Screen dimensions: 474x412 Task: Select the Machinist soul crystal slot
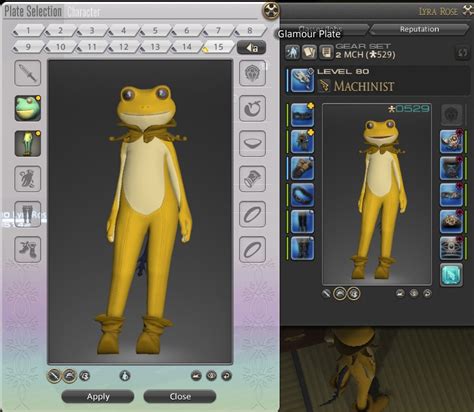click(451, 275)
